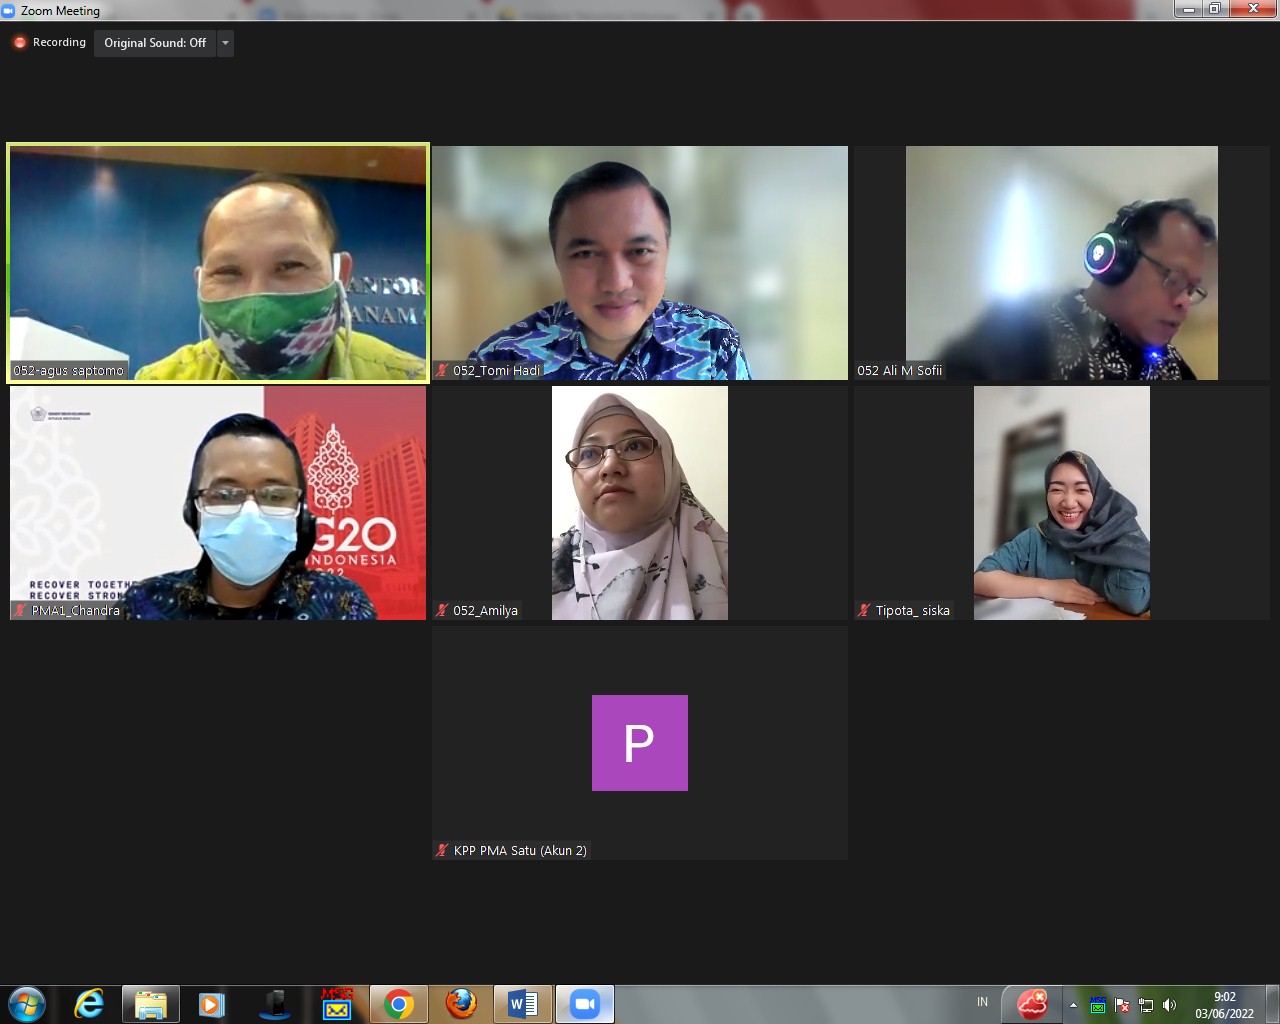Switch to Google Chrome in taskbar
1280x1024 pixels.
398,1004
